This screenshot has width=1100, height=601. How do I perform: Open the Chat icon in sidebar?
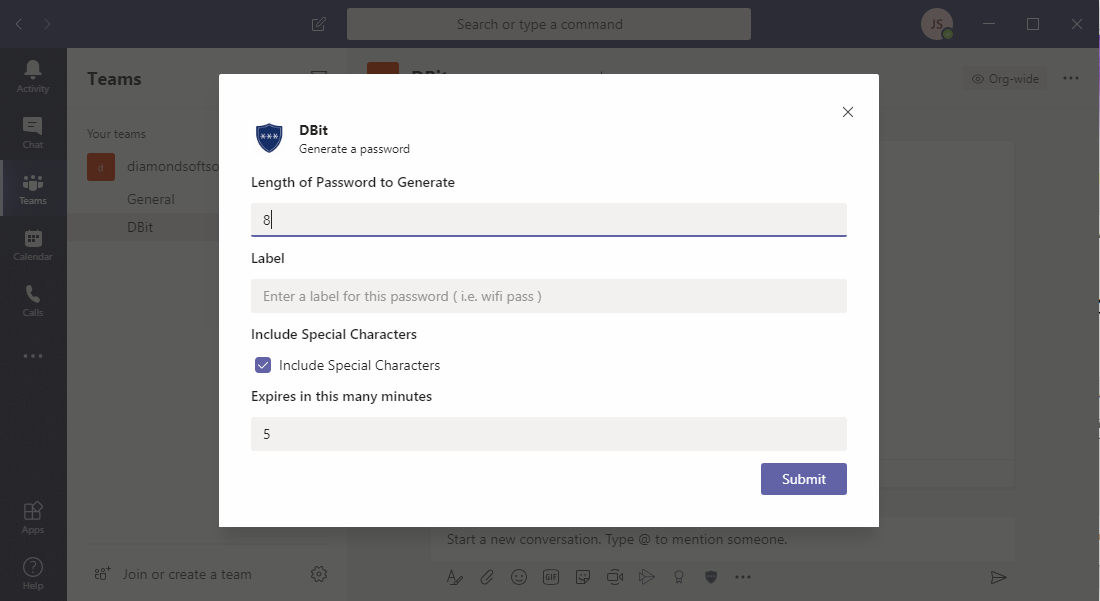[33, 126]
